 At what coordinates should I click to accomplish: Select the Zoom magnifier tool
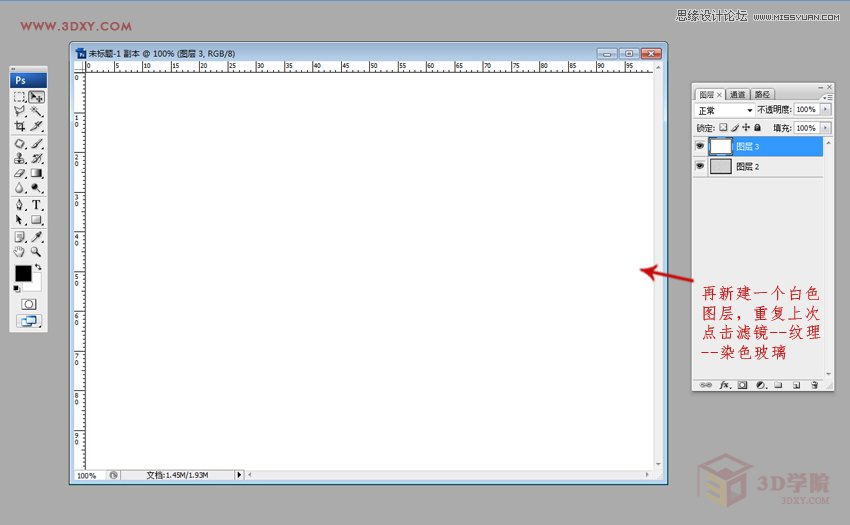36,252
